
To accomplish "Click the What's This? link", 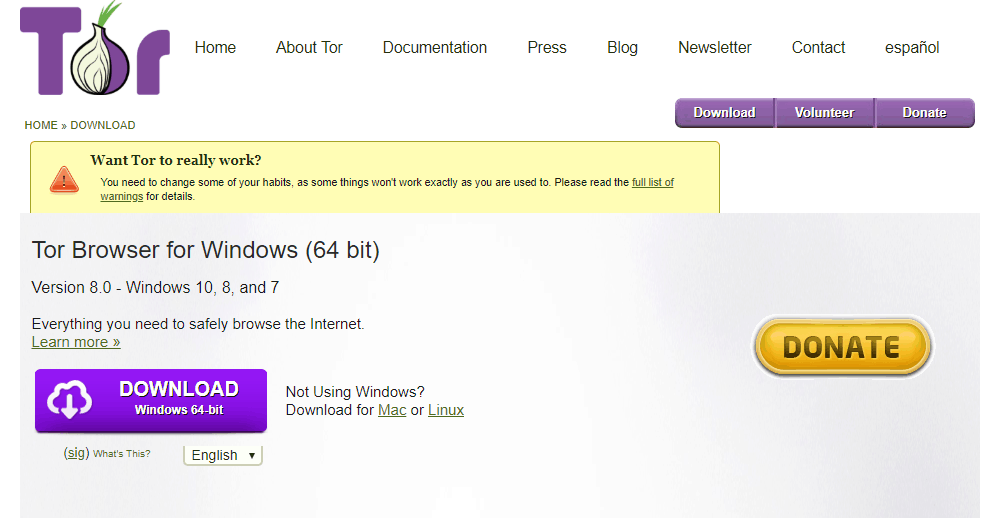I will coord(122,453).
